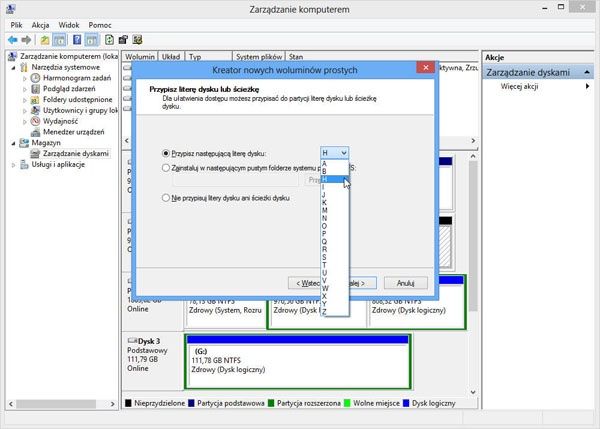Collapse the Narzędzia systemowe node

pos(13,67)
